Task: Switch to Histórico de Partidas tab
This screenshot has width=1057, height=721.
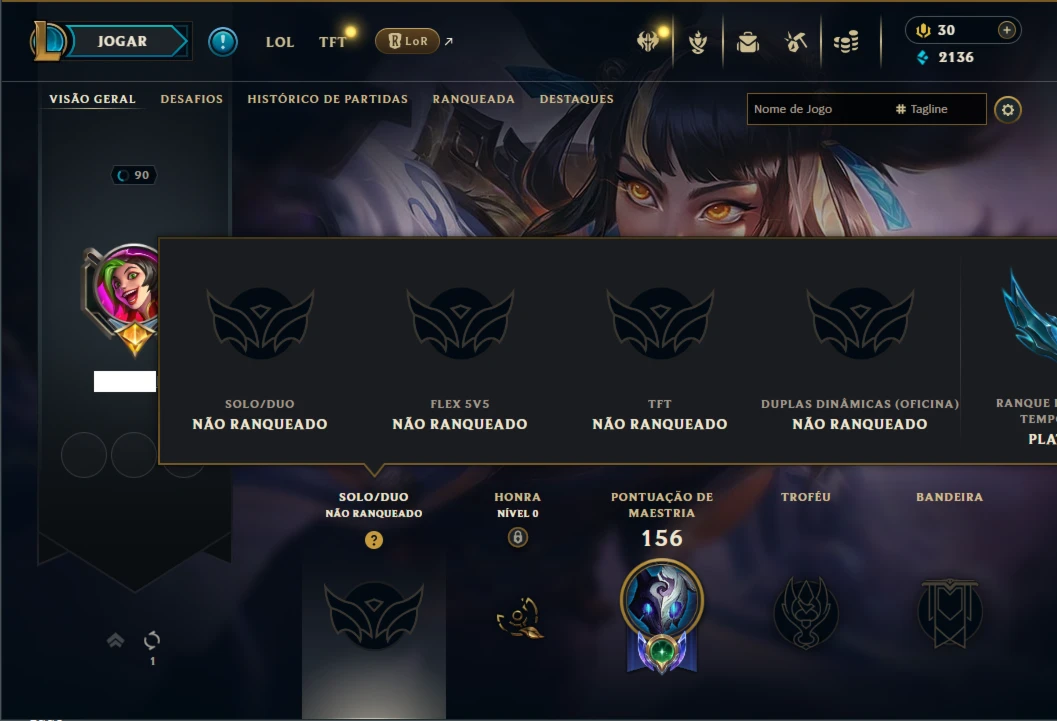Action: [328, 99]
